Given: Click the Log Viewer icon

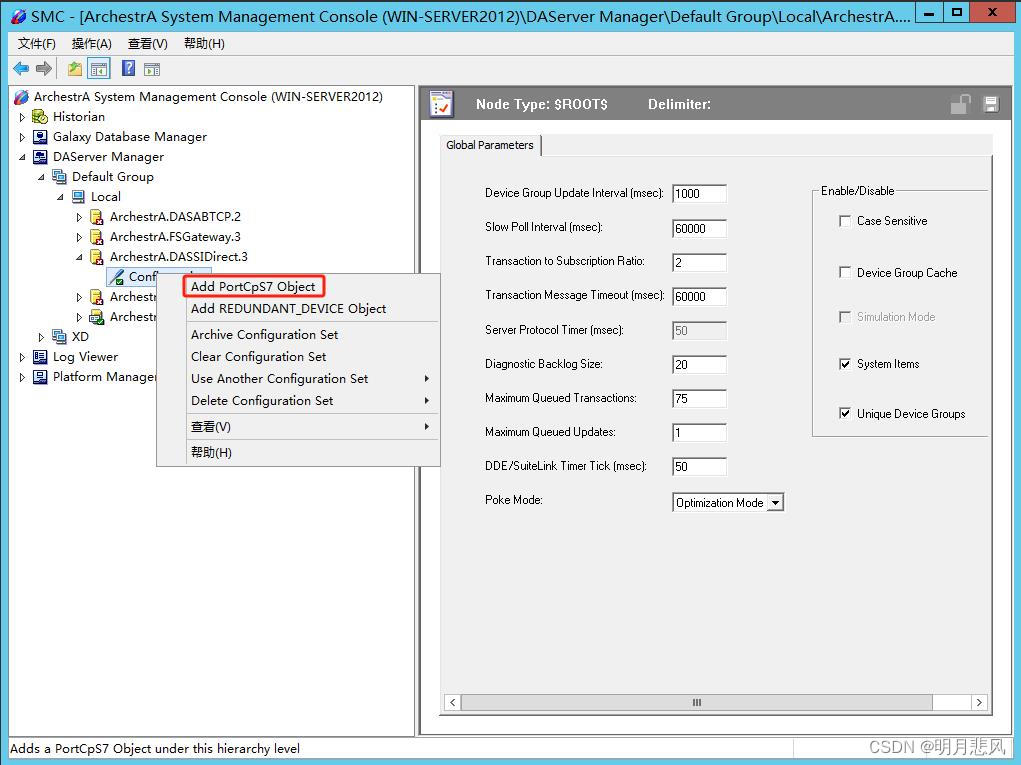Looking at the screenshot, I should click(x=40, y=357).
